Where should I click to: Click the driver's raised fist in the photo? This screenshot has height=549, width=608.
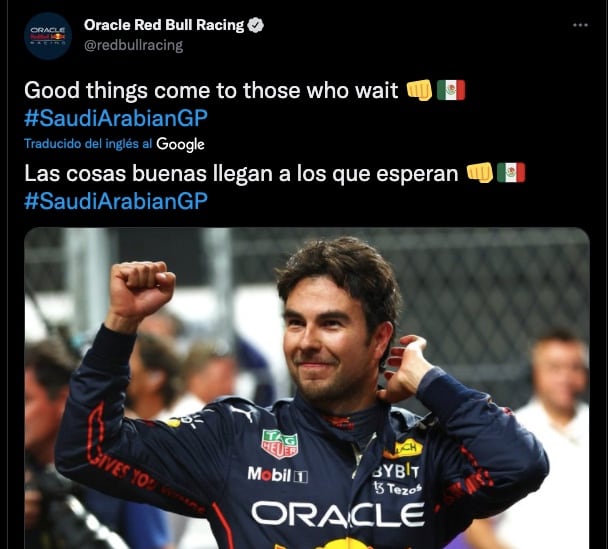(x=142, y=287)
